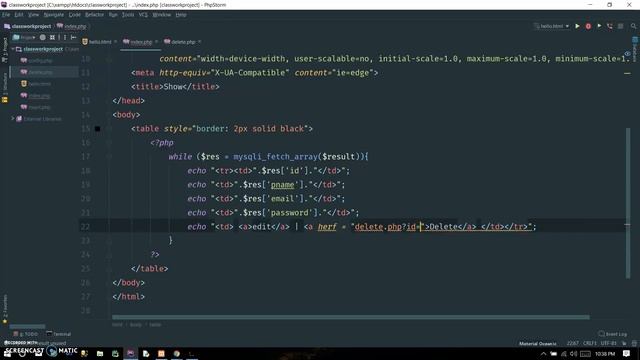Select the index.php file in project tree
The image size is (640, 360).
click(36, 96)
